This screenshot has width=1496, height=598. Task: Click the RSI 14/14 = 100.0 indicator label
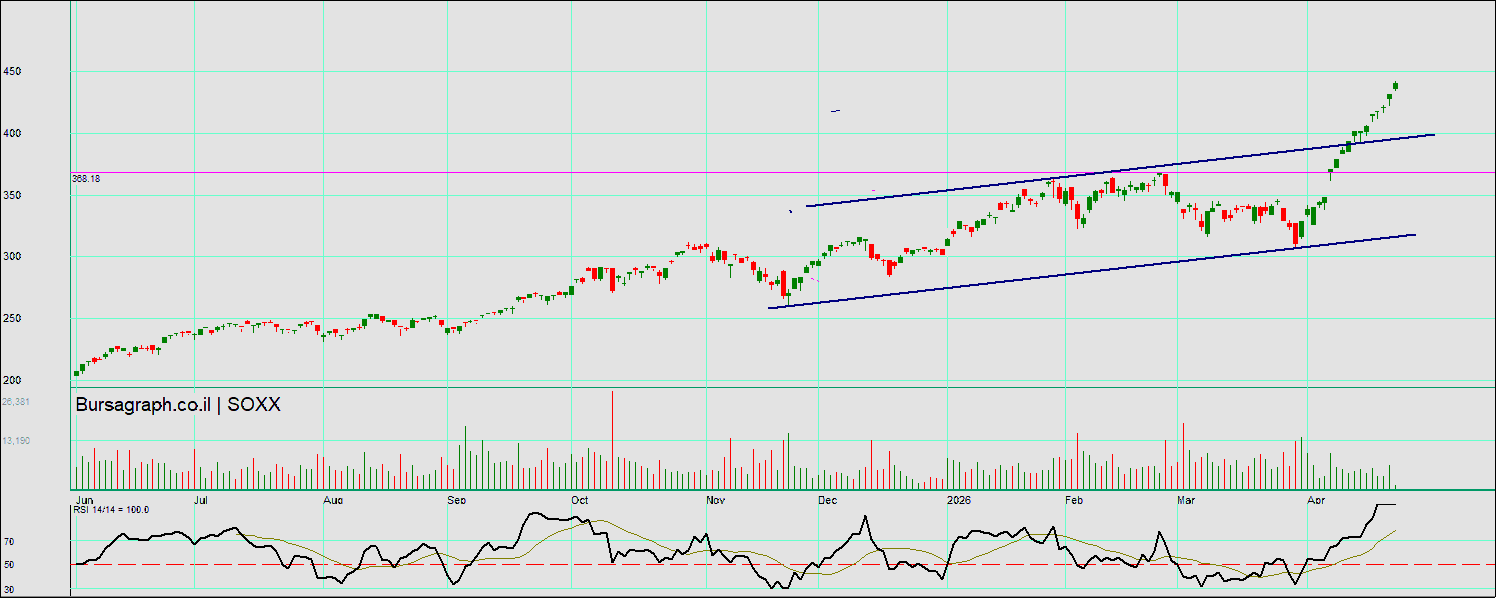[x=111, y=510]
